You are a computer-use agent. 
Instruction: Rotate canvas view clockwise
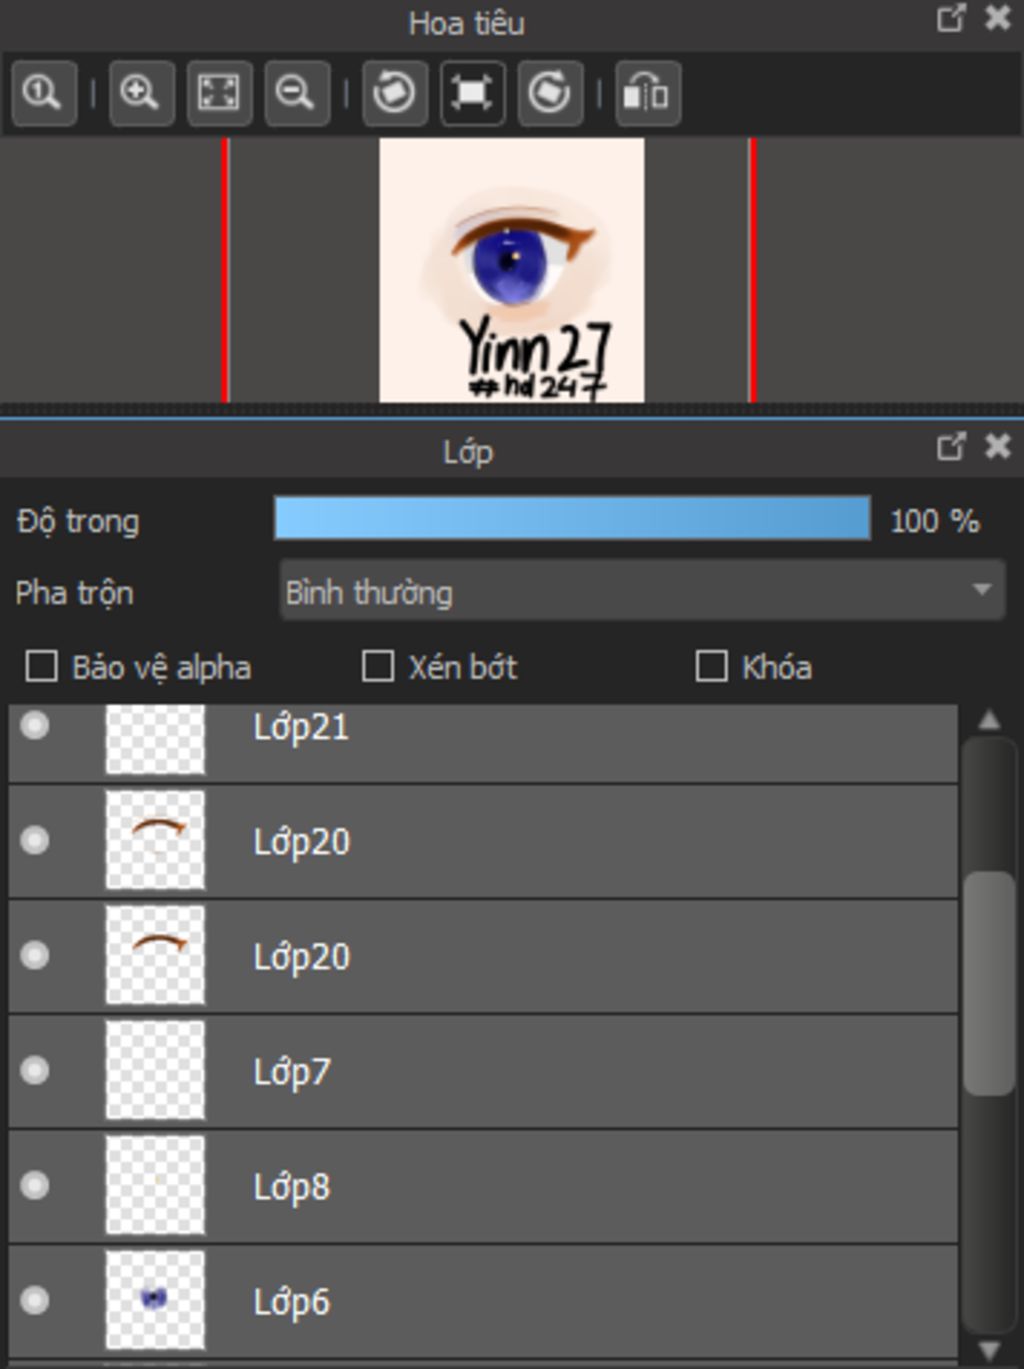click(550, 94)
